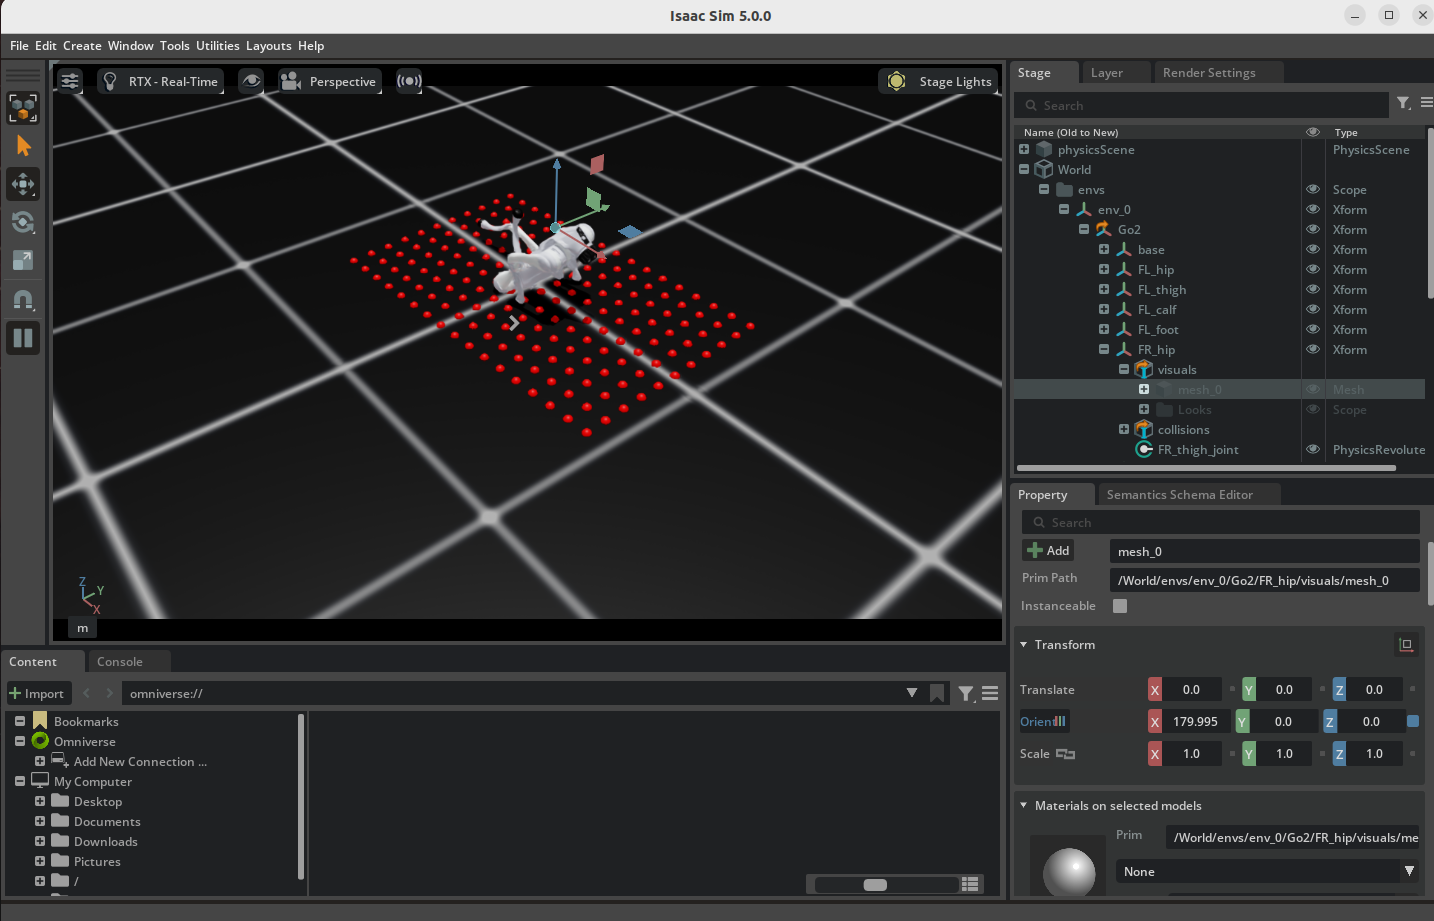Activate the Rotate tool
The height and width of the screenshot is (921, 1434).
pyautogui.click(x=23, y=222)
